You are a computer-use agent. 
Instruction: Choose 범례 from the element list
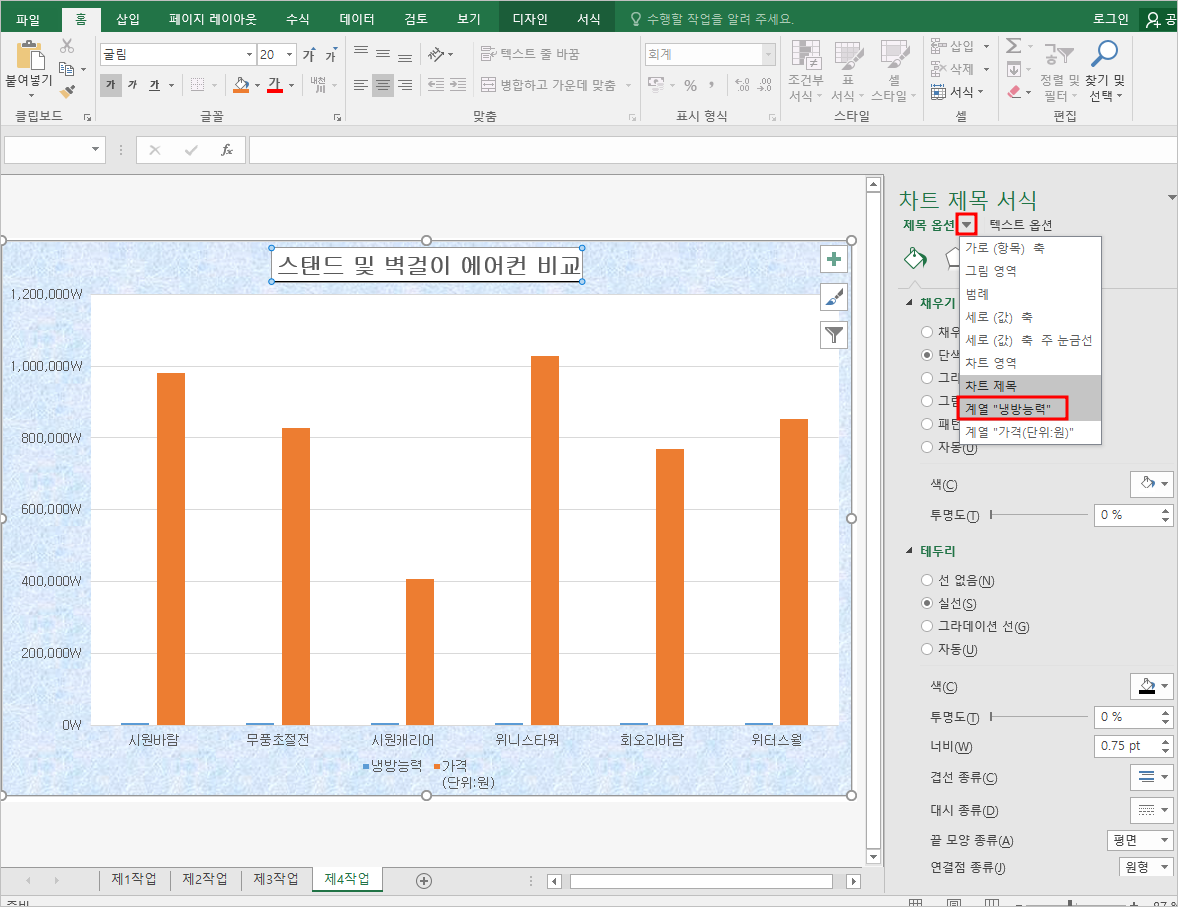pyautogui.click(x=1030, y=294)
